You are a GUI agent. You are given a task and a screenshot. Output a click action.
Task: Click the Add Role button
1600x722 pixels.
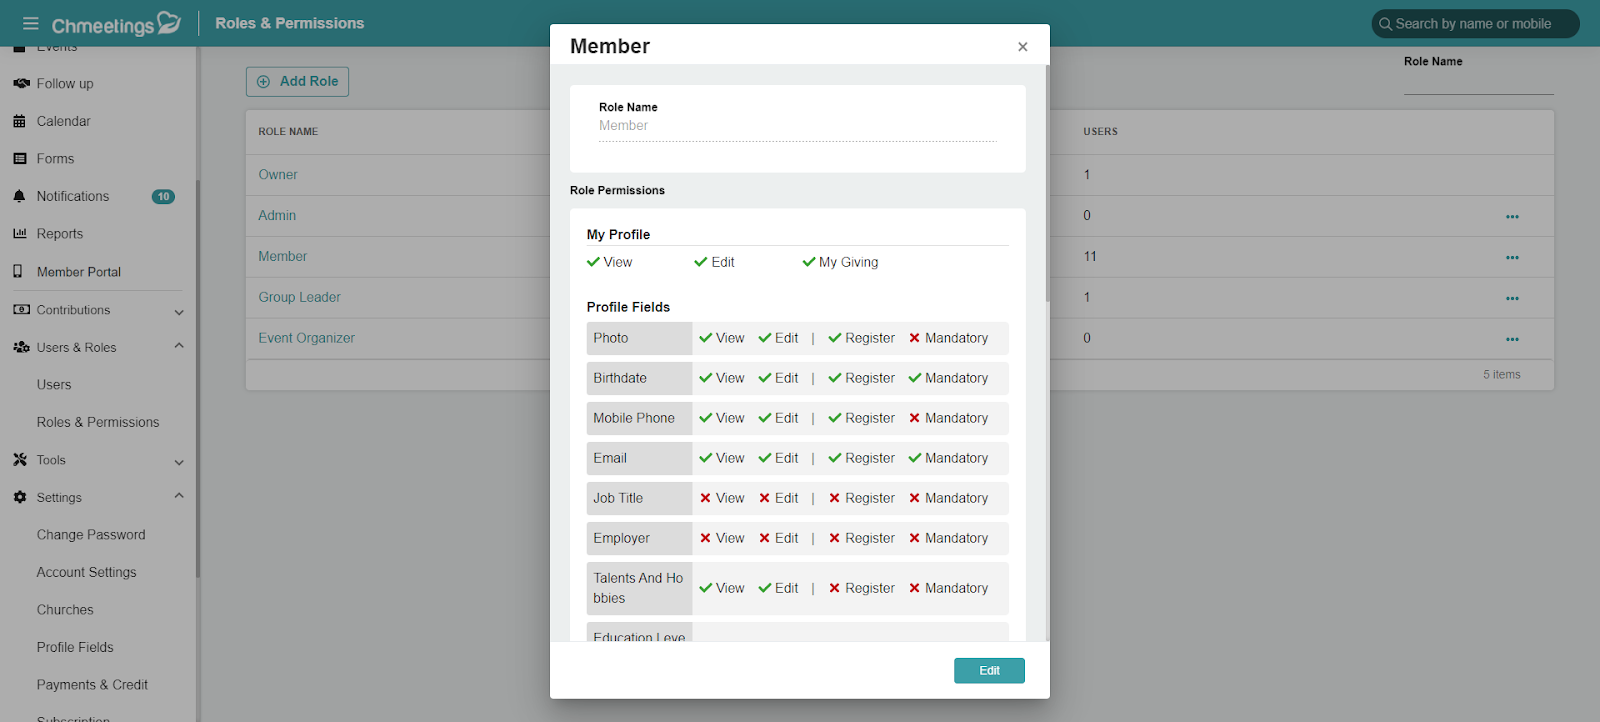coord(297,82)
